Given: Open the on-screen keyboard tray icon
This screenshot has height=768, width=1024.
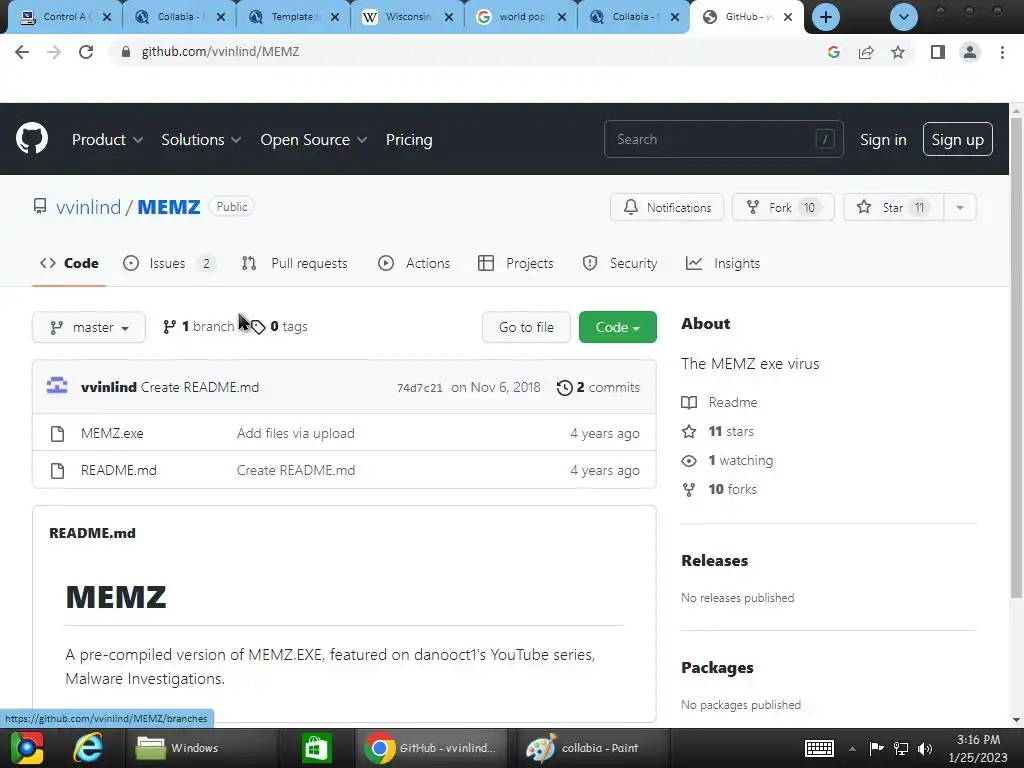Looking at the screenshot, I should tap(819, 748).
